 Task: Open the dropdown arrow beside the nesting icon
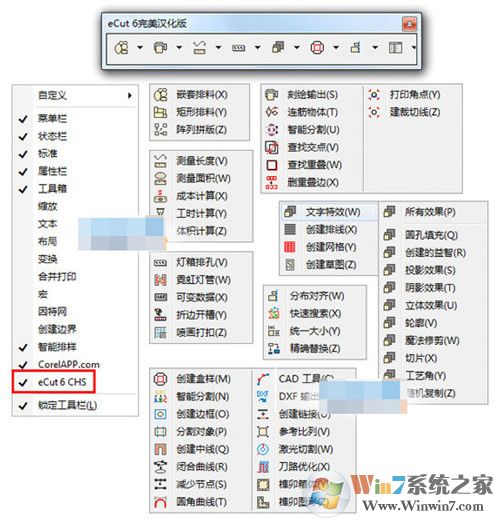pos(140,48)
